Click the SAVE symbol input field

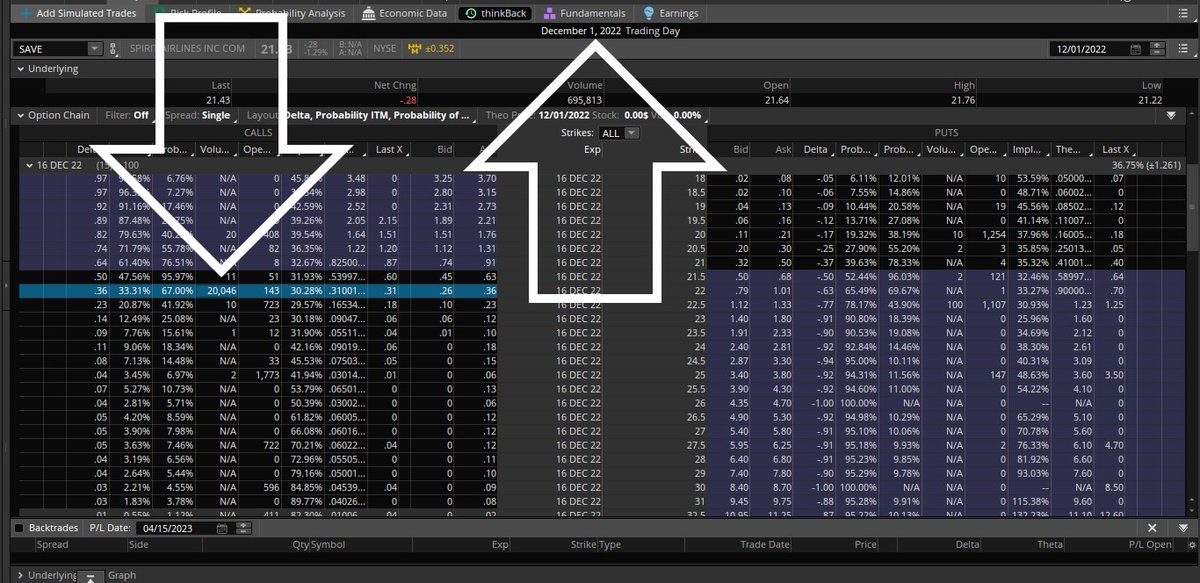click(51, 48)
